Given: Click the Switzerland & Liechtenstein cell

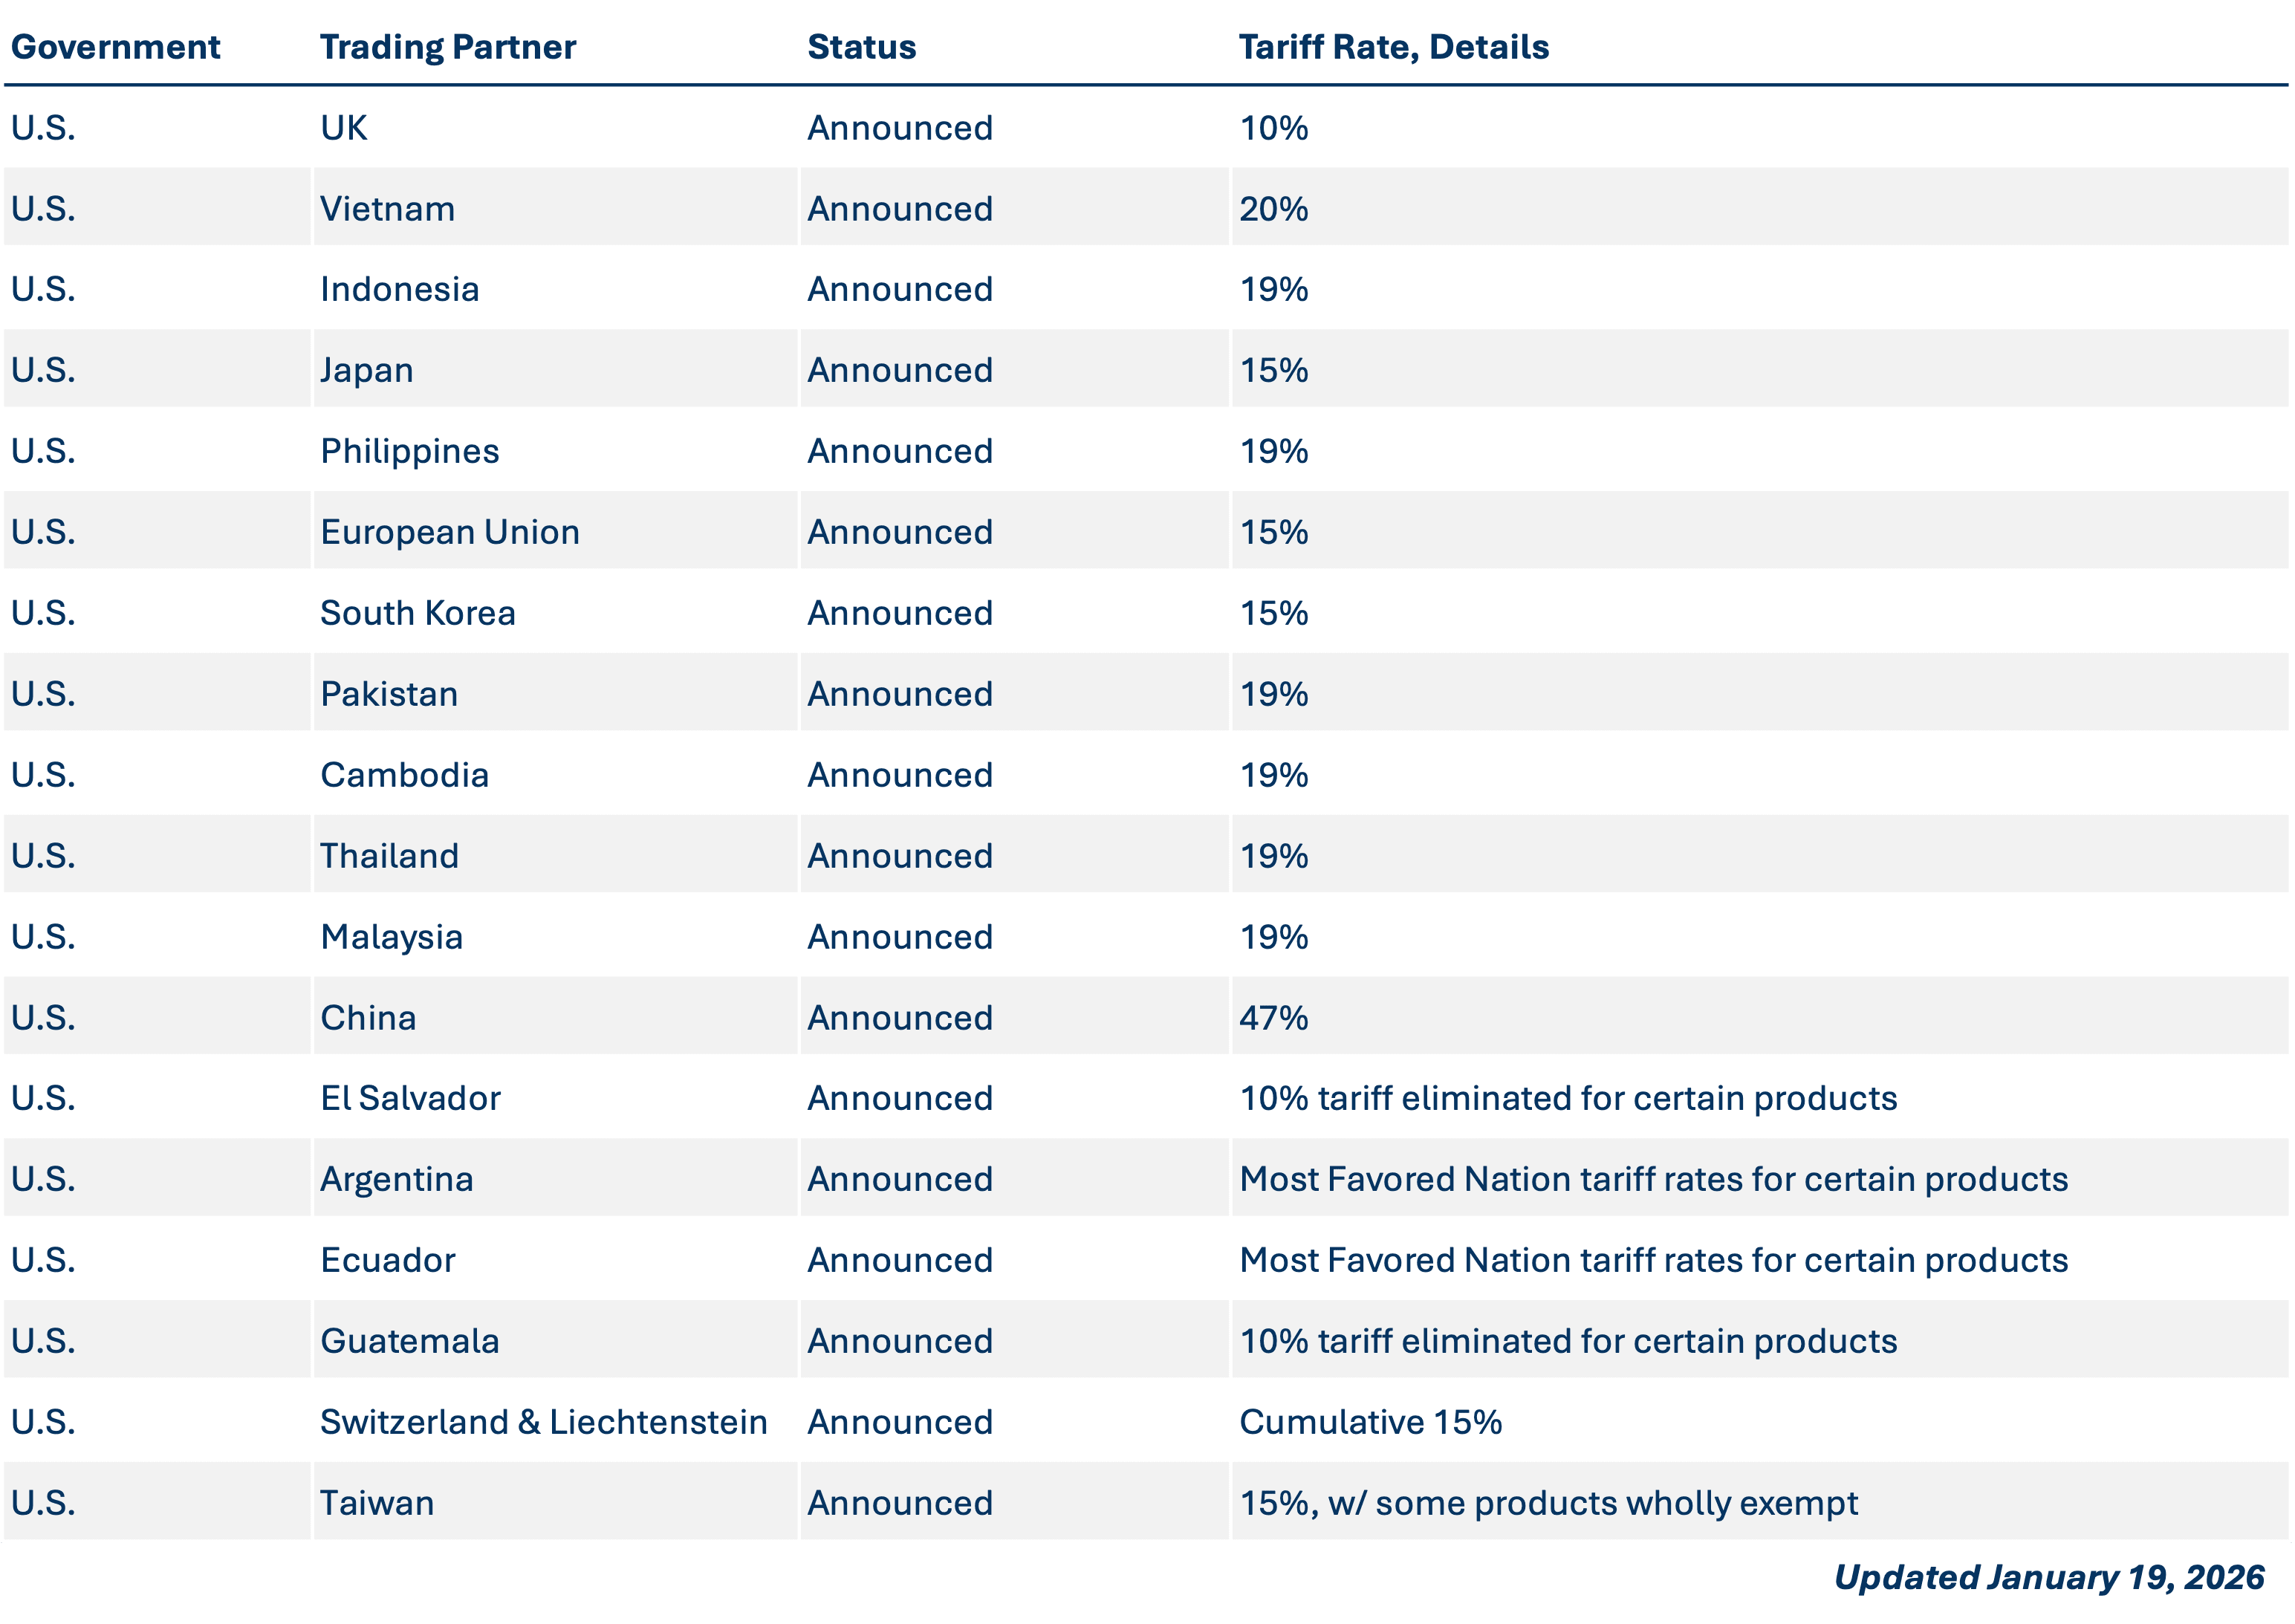Looking at the screenshot, I should coord(543,1422).
